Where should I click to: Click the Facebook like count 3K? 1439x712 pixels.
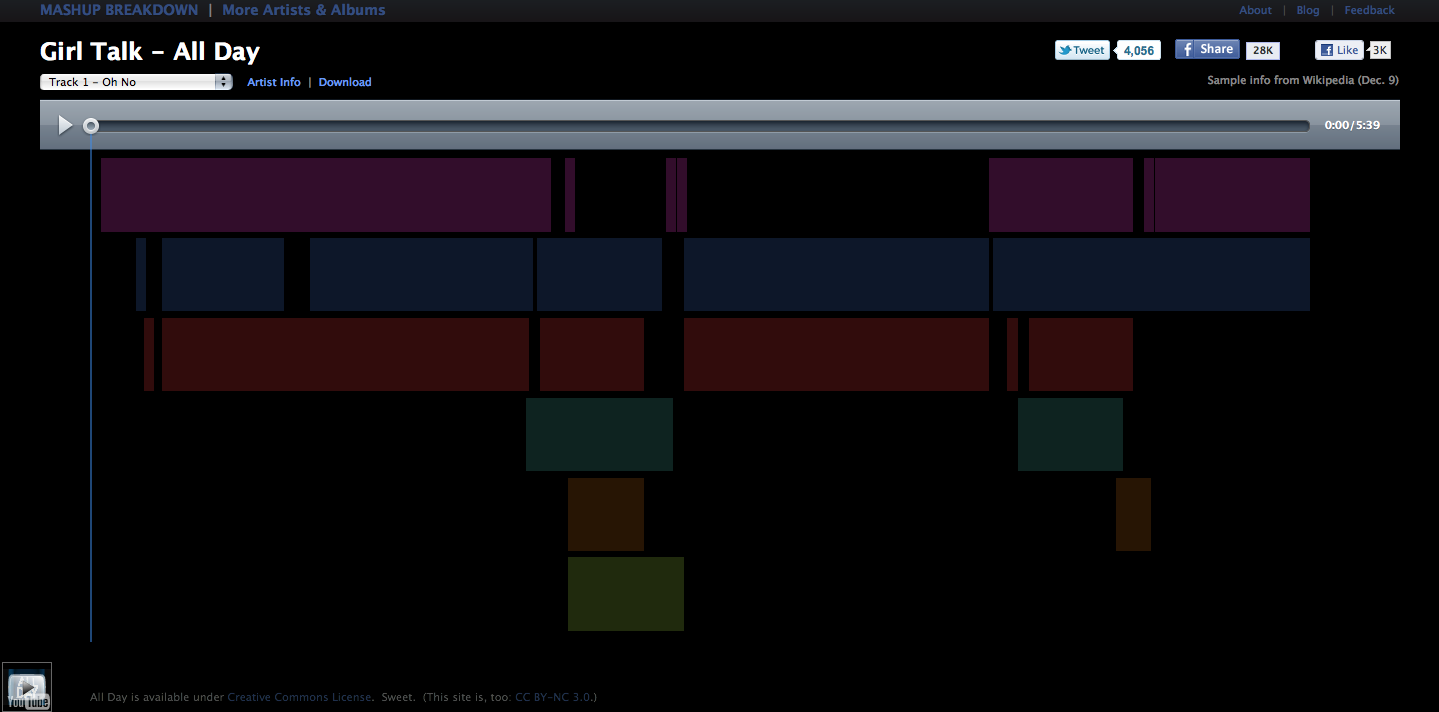click(x=1380, y=50)
